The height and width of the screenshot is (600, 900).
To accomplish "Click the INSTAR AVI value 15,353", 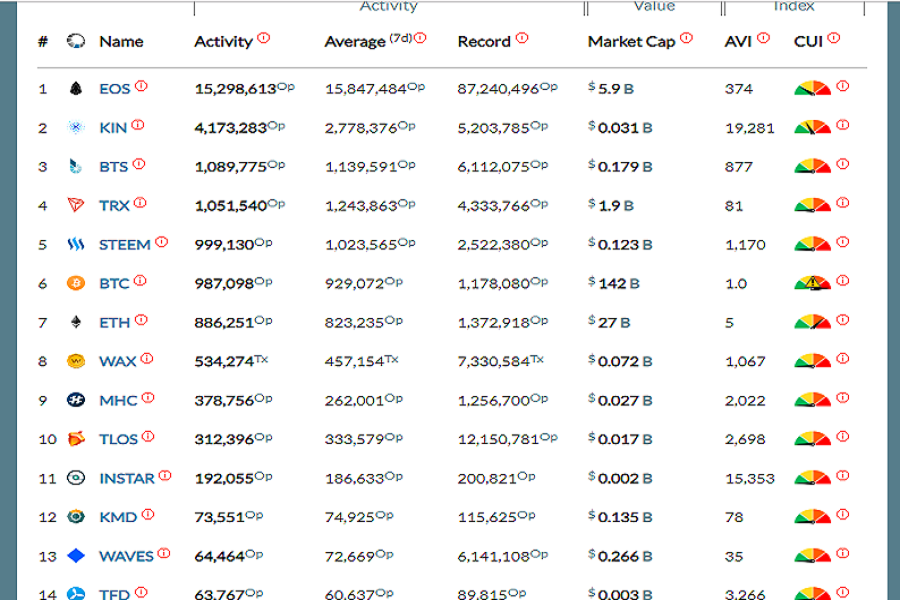I will 750,478.
